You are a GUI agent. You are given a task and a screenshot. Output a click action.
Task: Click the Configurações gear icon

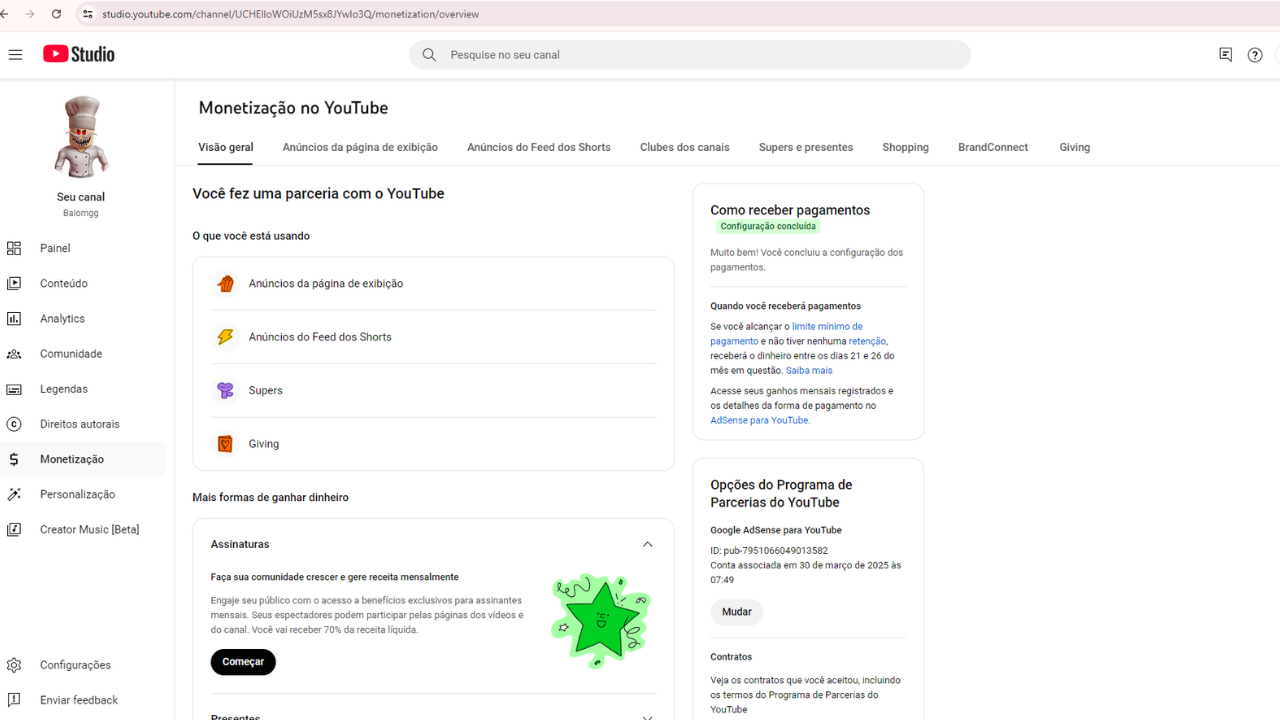14,665
